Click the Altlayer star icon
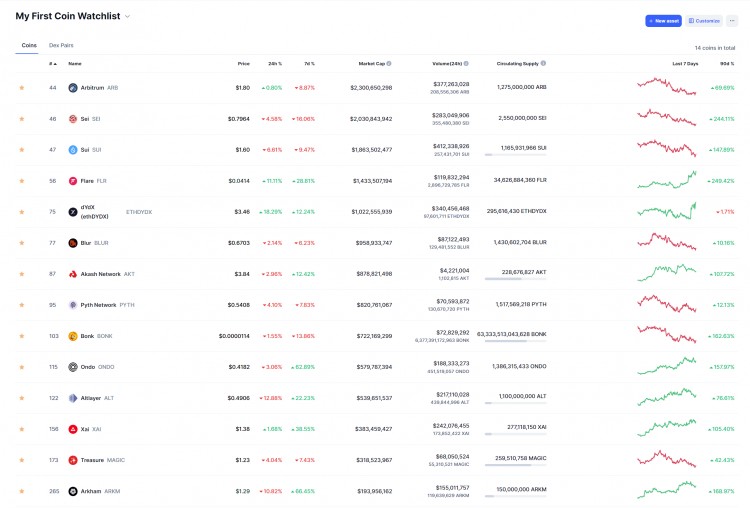750x508 pixels. (x=22, y=398)
